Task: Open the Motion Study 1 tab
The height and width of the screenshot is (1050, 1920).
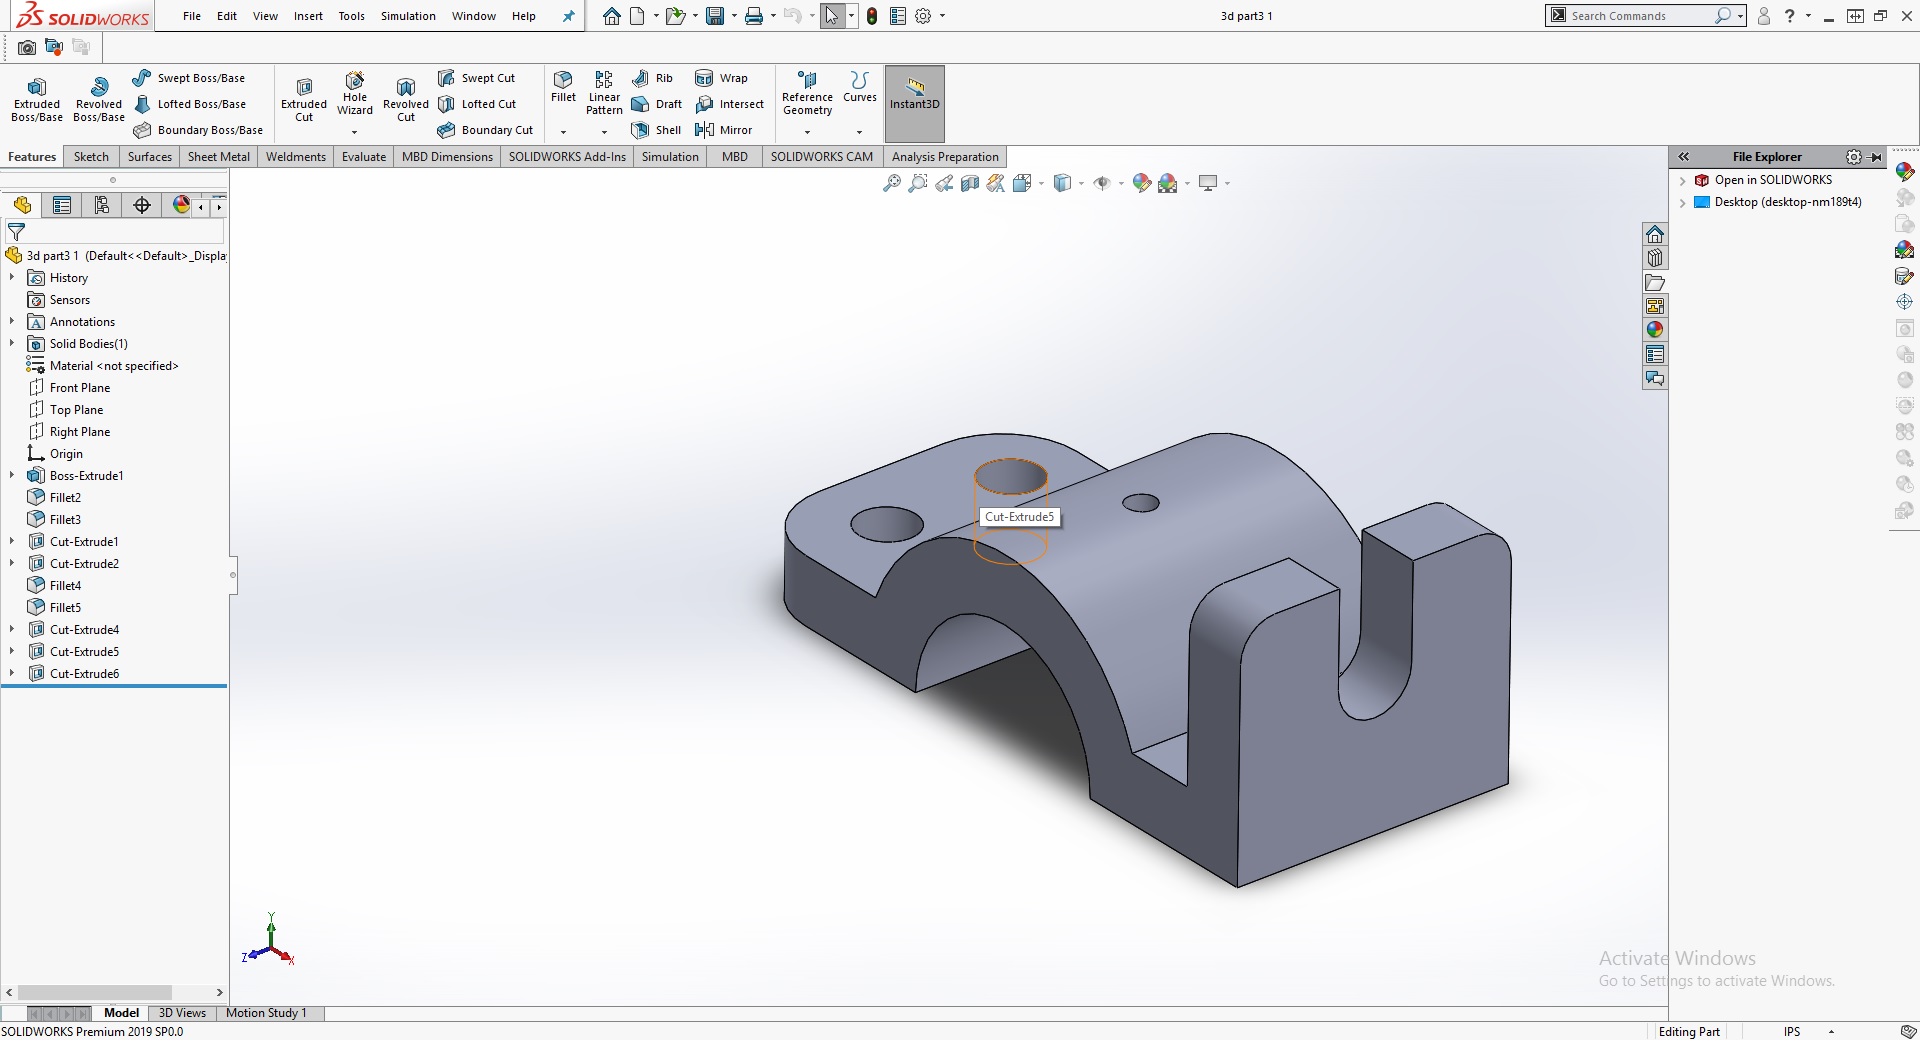Action: 266,1013
